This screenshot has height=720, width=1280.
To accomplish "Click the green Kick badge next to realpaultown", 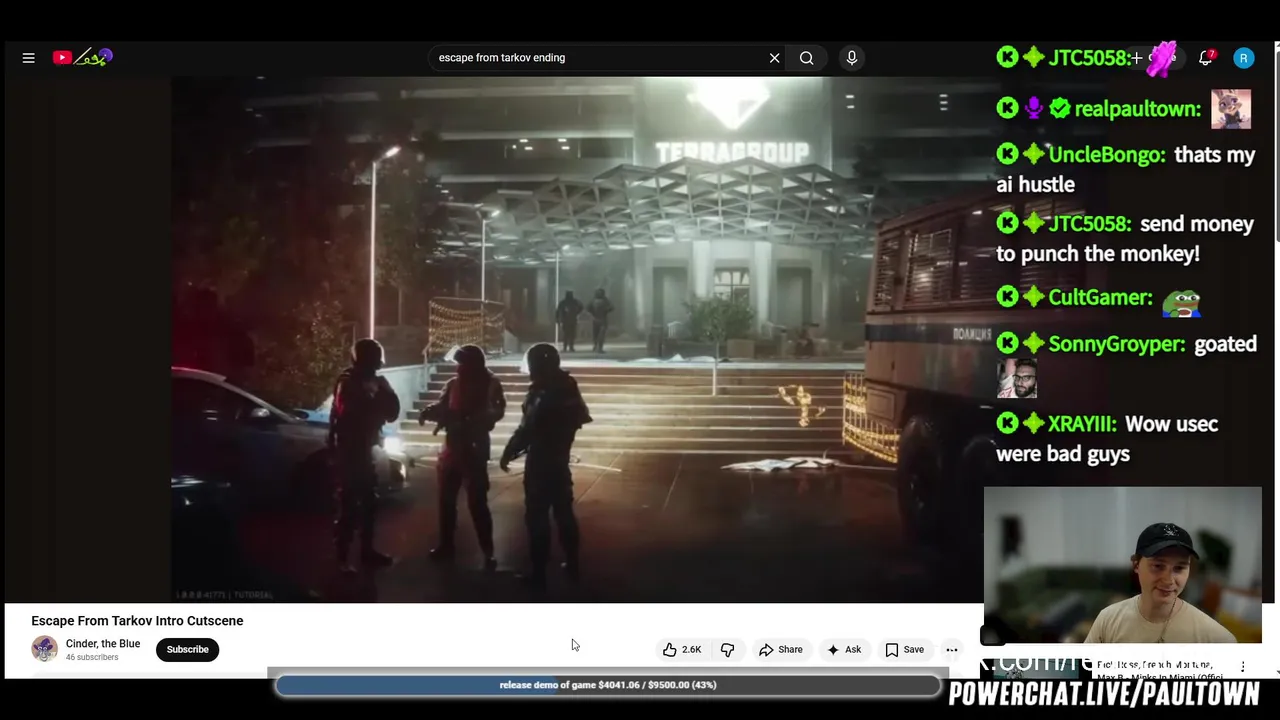I will (1007, 108).
